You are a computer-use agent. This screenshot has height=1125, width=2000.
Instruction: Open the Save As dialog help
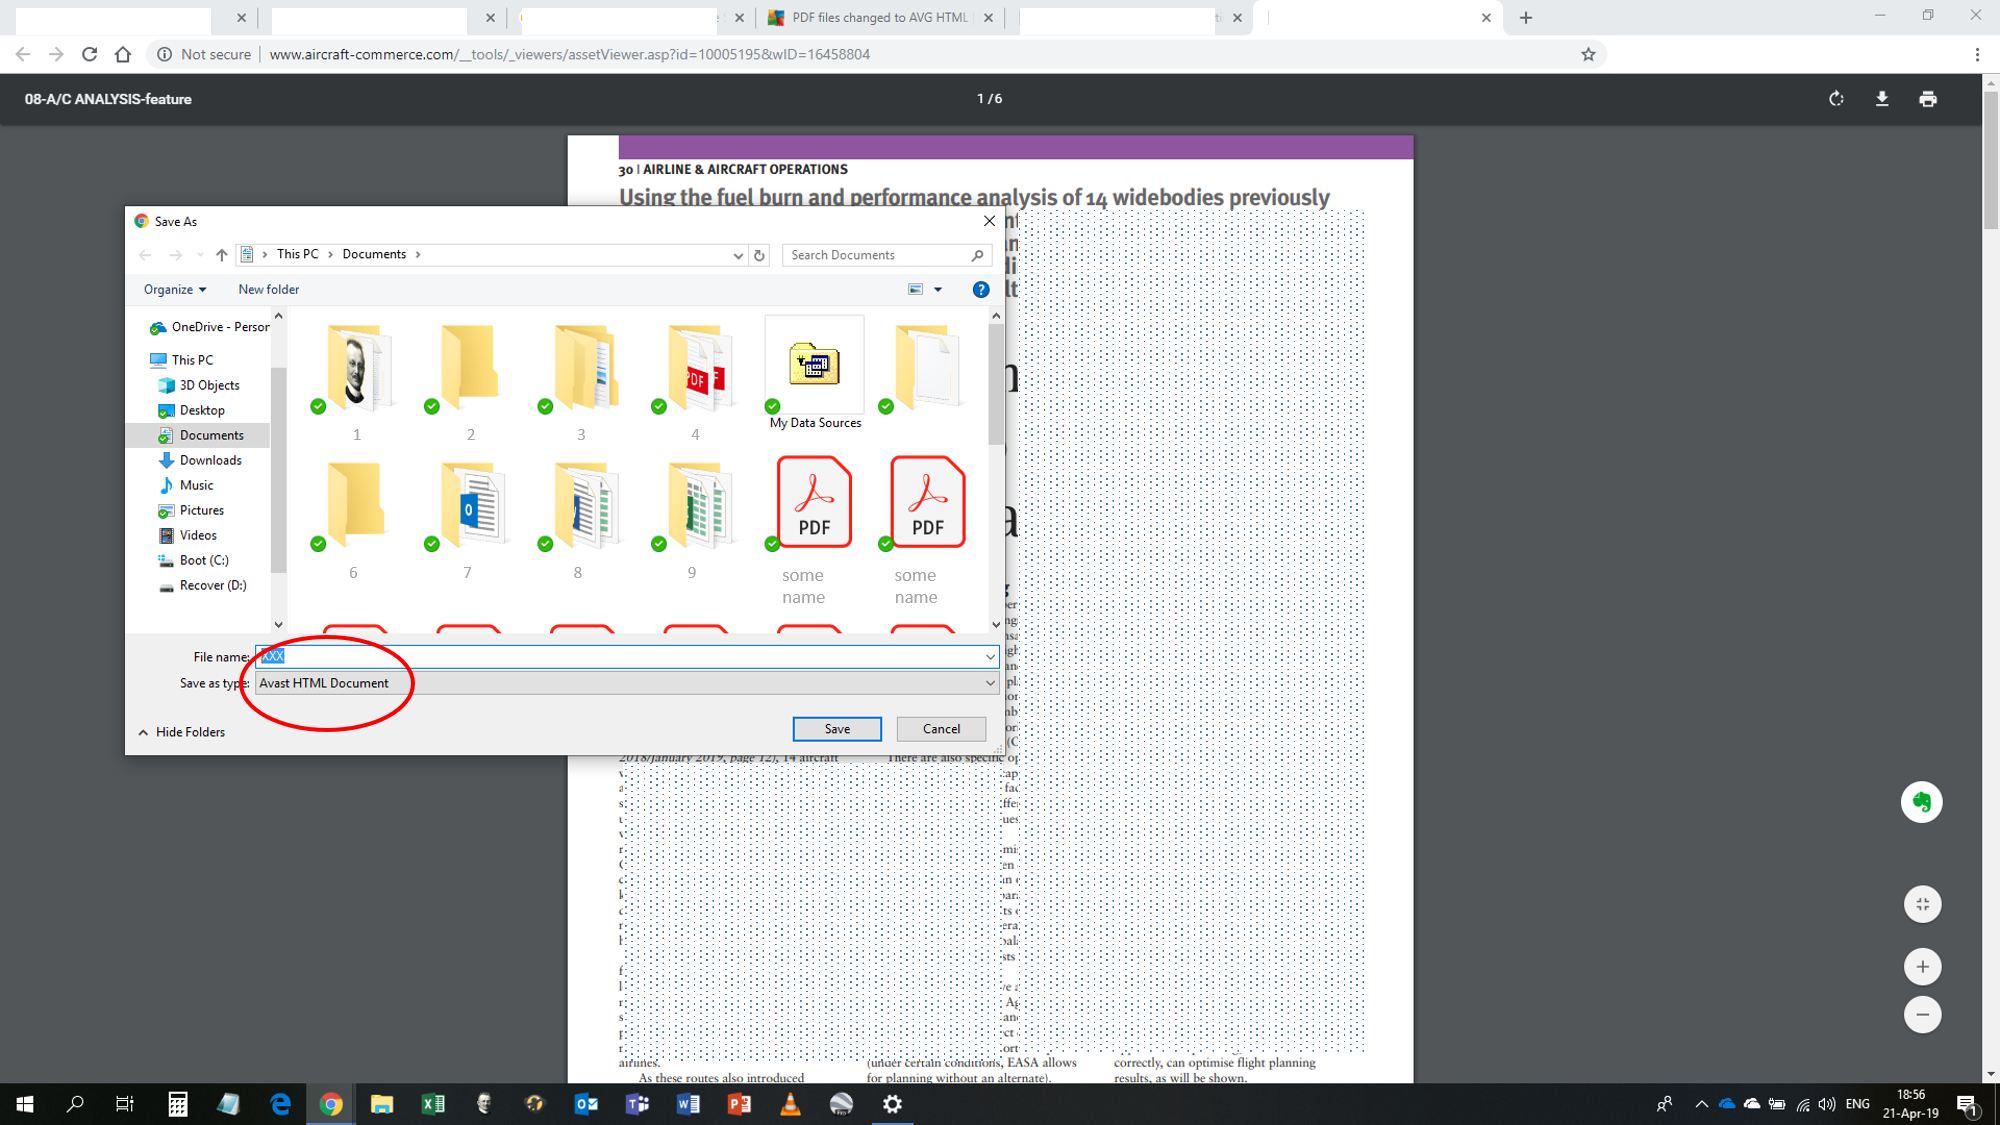click(981, 289)
